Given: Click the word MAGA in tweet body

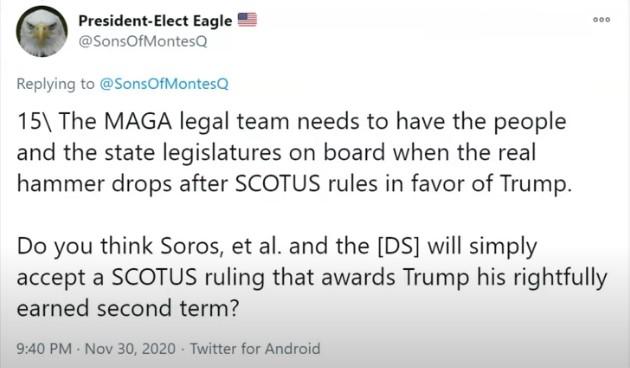Looking at the screenshot, I should [138, 122].
